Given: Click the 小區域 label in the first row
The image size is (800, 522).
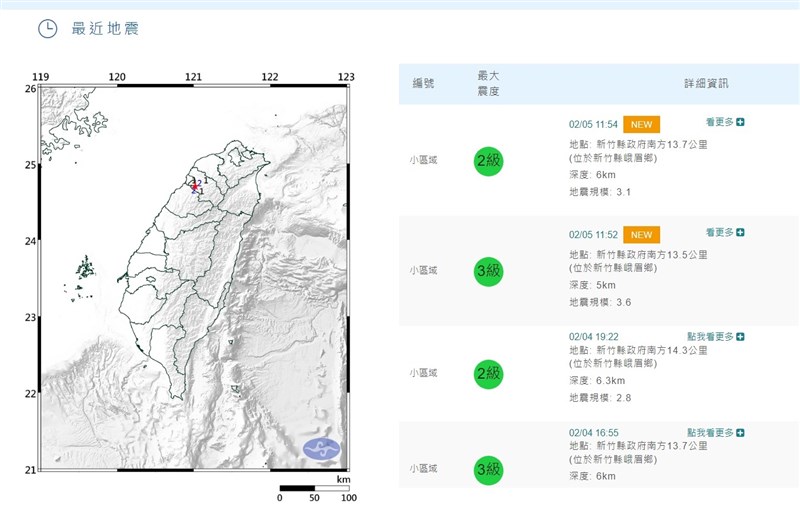Looking at the screenshot, I should pyautogui.click(x=424, y=160).
